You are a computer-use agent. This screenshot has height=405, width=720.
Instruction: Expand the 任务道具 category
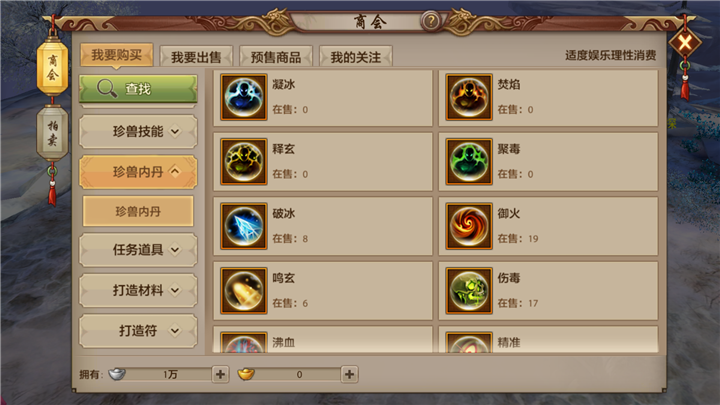138,250
